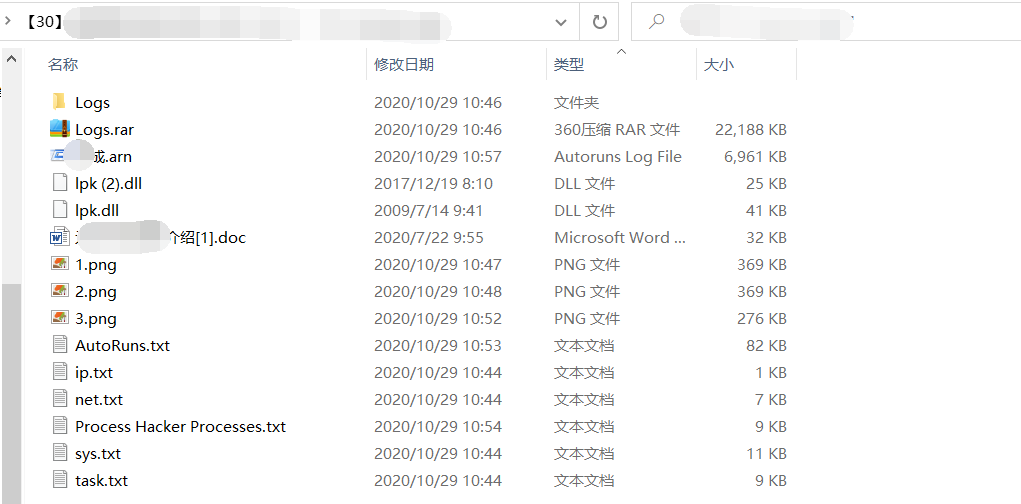Select the lpk (2).dll file name
Image resolution: width=1021 pixels, height=504 pixels.
click(108, 183)
